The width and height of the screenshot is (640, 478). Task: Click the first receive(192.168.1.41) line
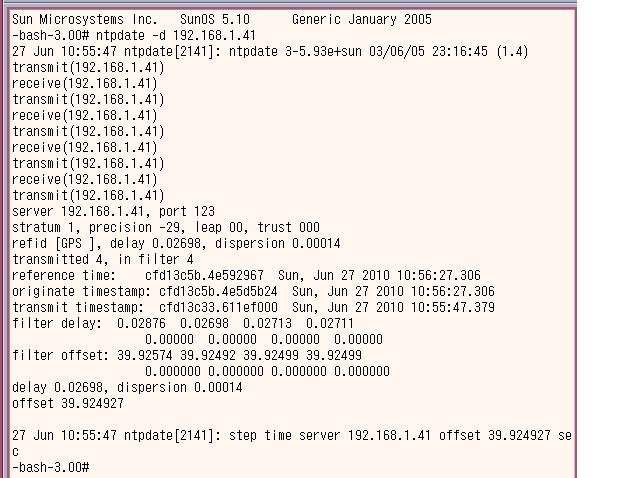[84, 83]
